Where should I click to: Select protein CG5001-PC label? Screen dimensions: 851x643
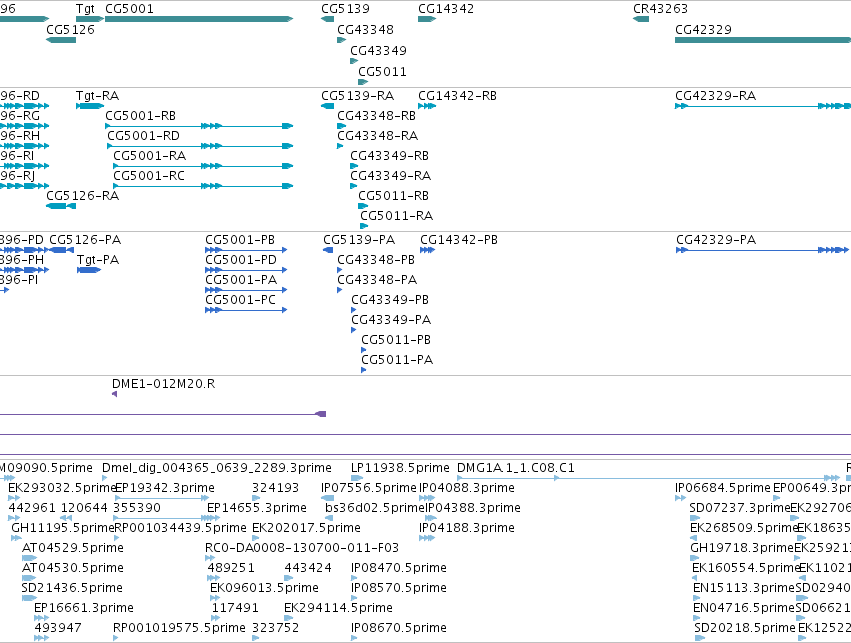pyautogui.click(x=240, y=300)
